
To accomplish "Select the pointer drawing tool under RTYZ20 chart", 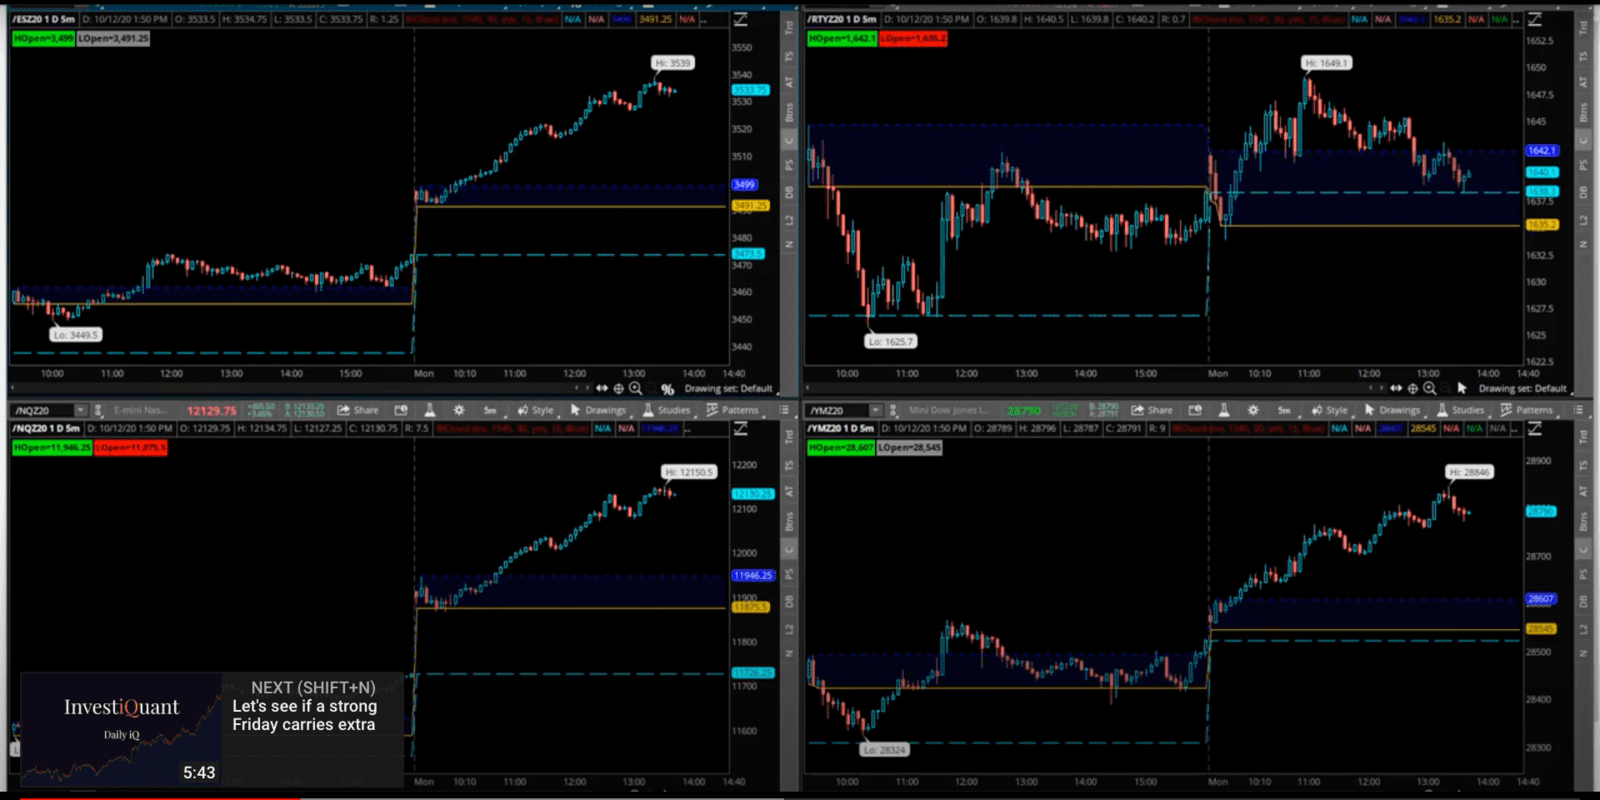I will coord(1462,388).
